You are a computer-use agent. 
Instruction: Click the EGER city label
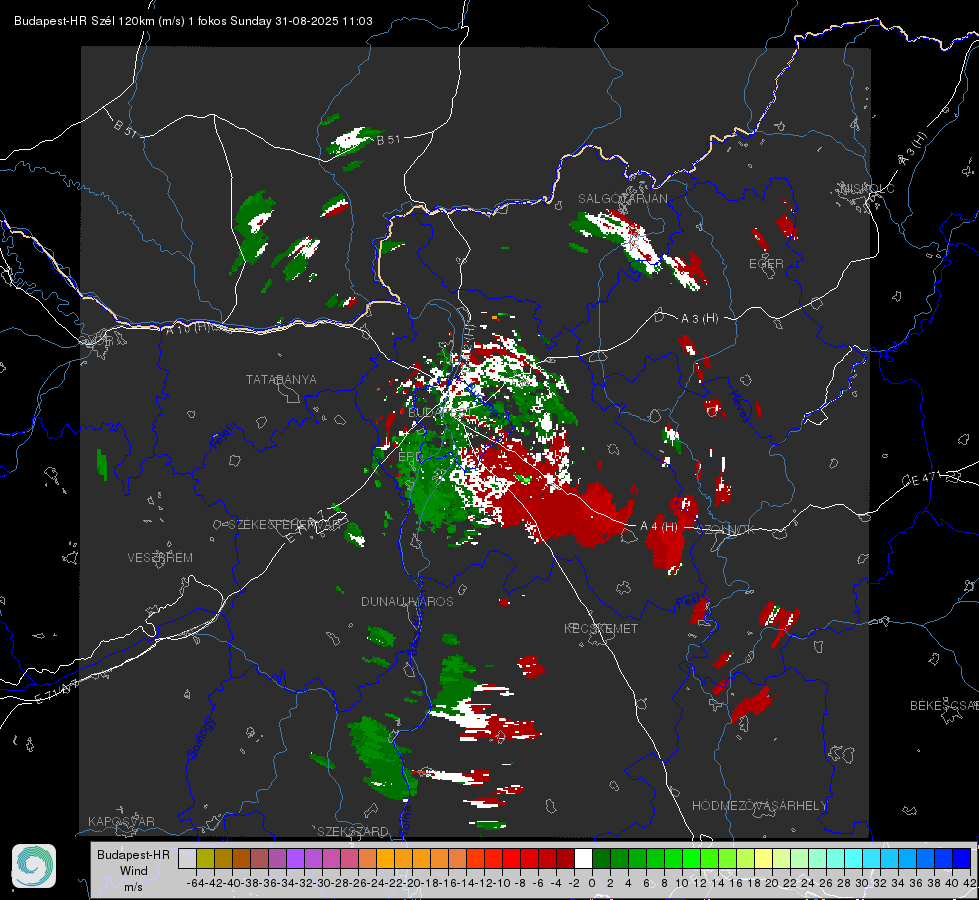(766, 264)
